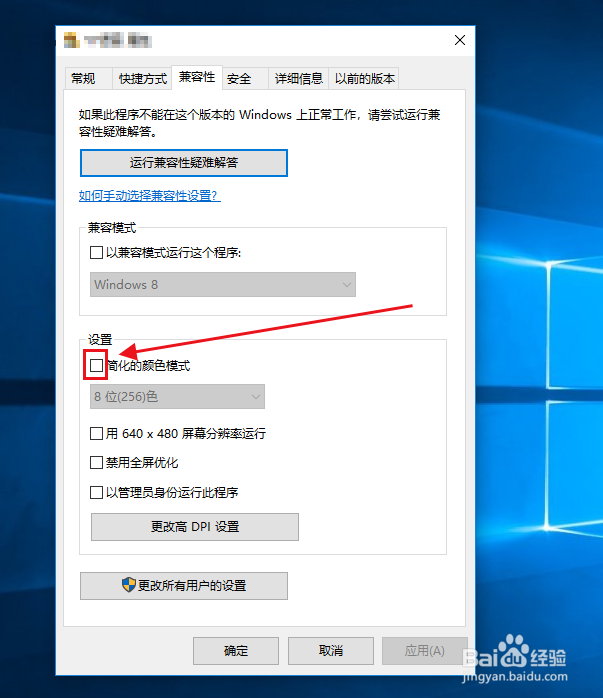
Task: Click 运行兼容性疑难解答 button
Action: tap(184, 163)
